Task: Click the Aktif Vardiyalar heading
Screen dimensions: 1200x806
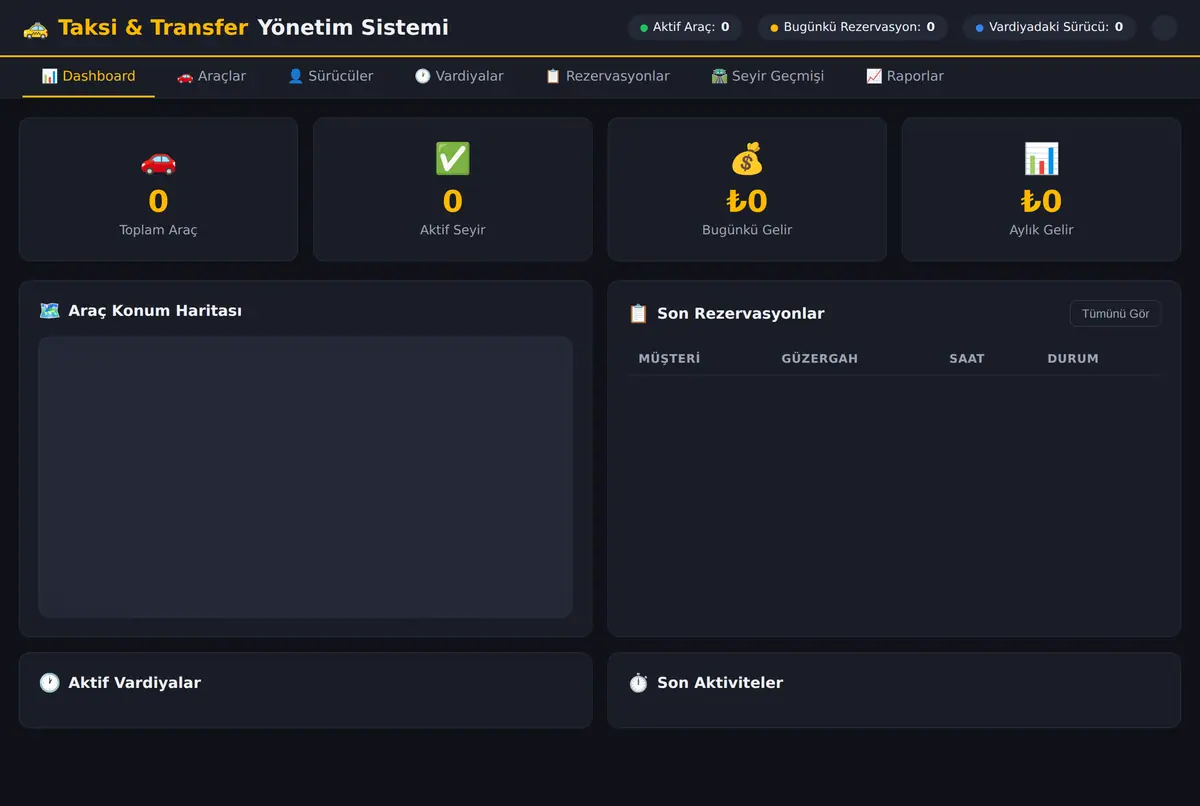Action: click(134, 682)
